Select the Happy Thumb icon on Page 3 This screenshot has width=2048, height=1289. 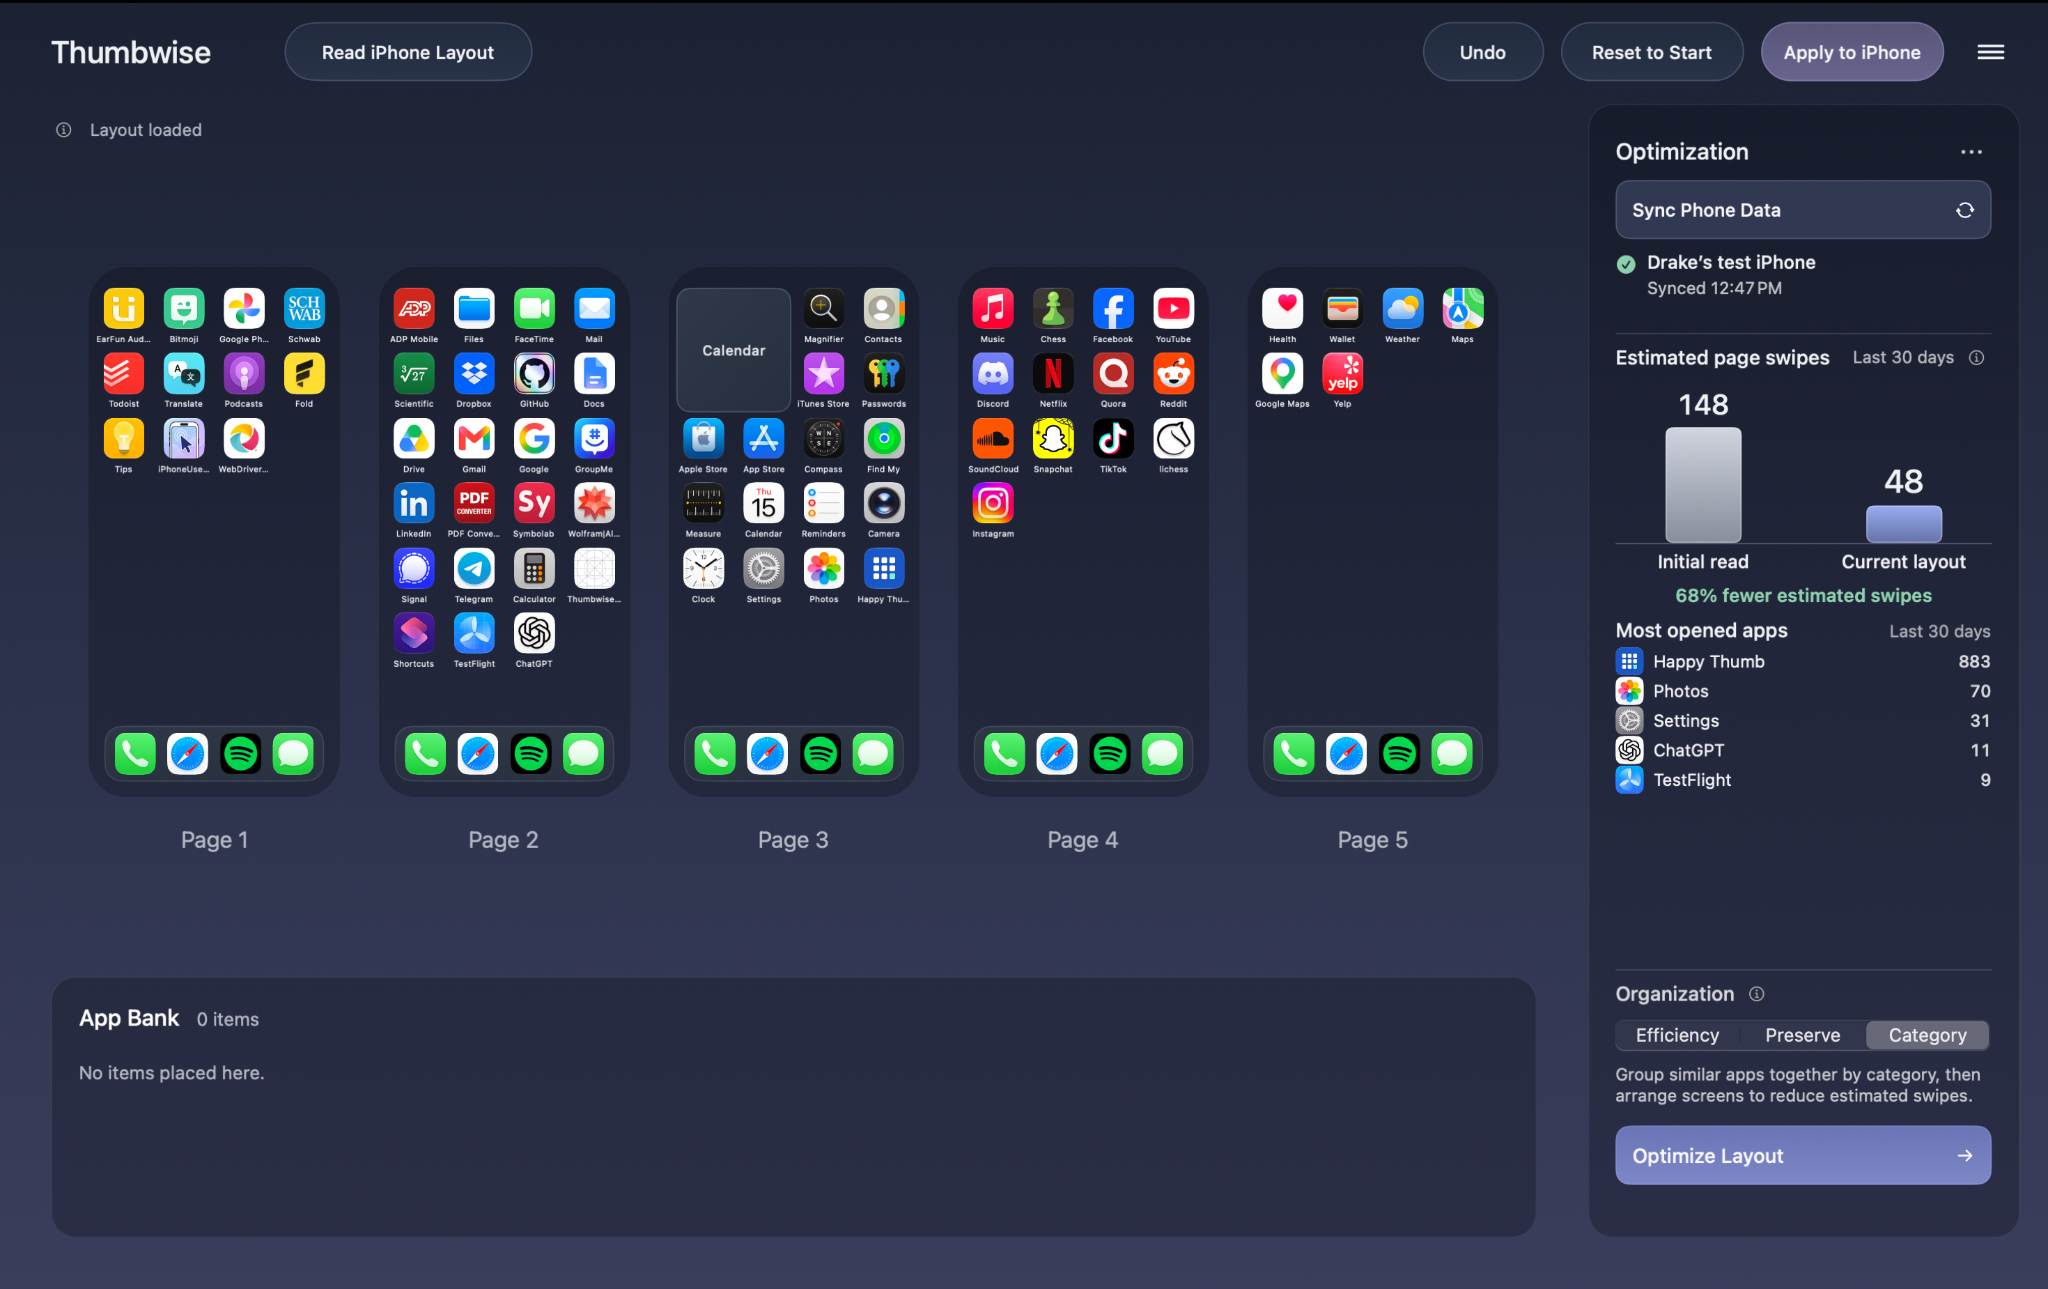tap(884, 569)
